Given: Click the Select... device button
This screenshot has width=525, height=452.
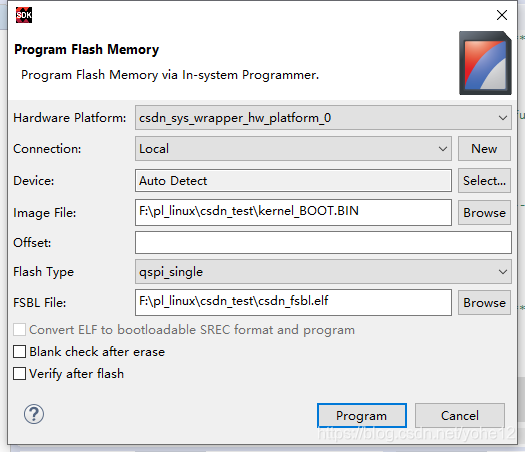Looking at the screenshot, I should pyautogui.click(x=484, y=180).
